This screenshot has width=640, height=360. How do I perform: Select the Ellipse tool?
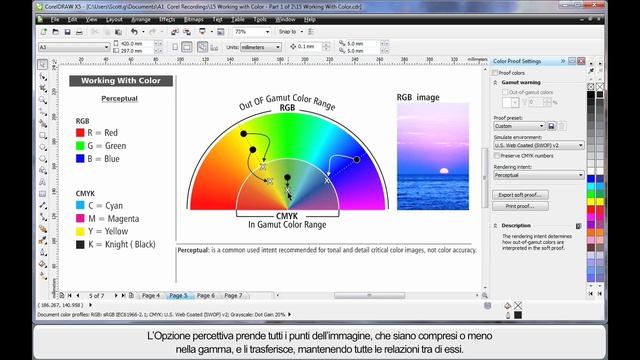42,147
